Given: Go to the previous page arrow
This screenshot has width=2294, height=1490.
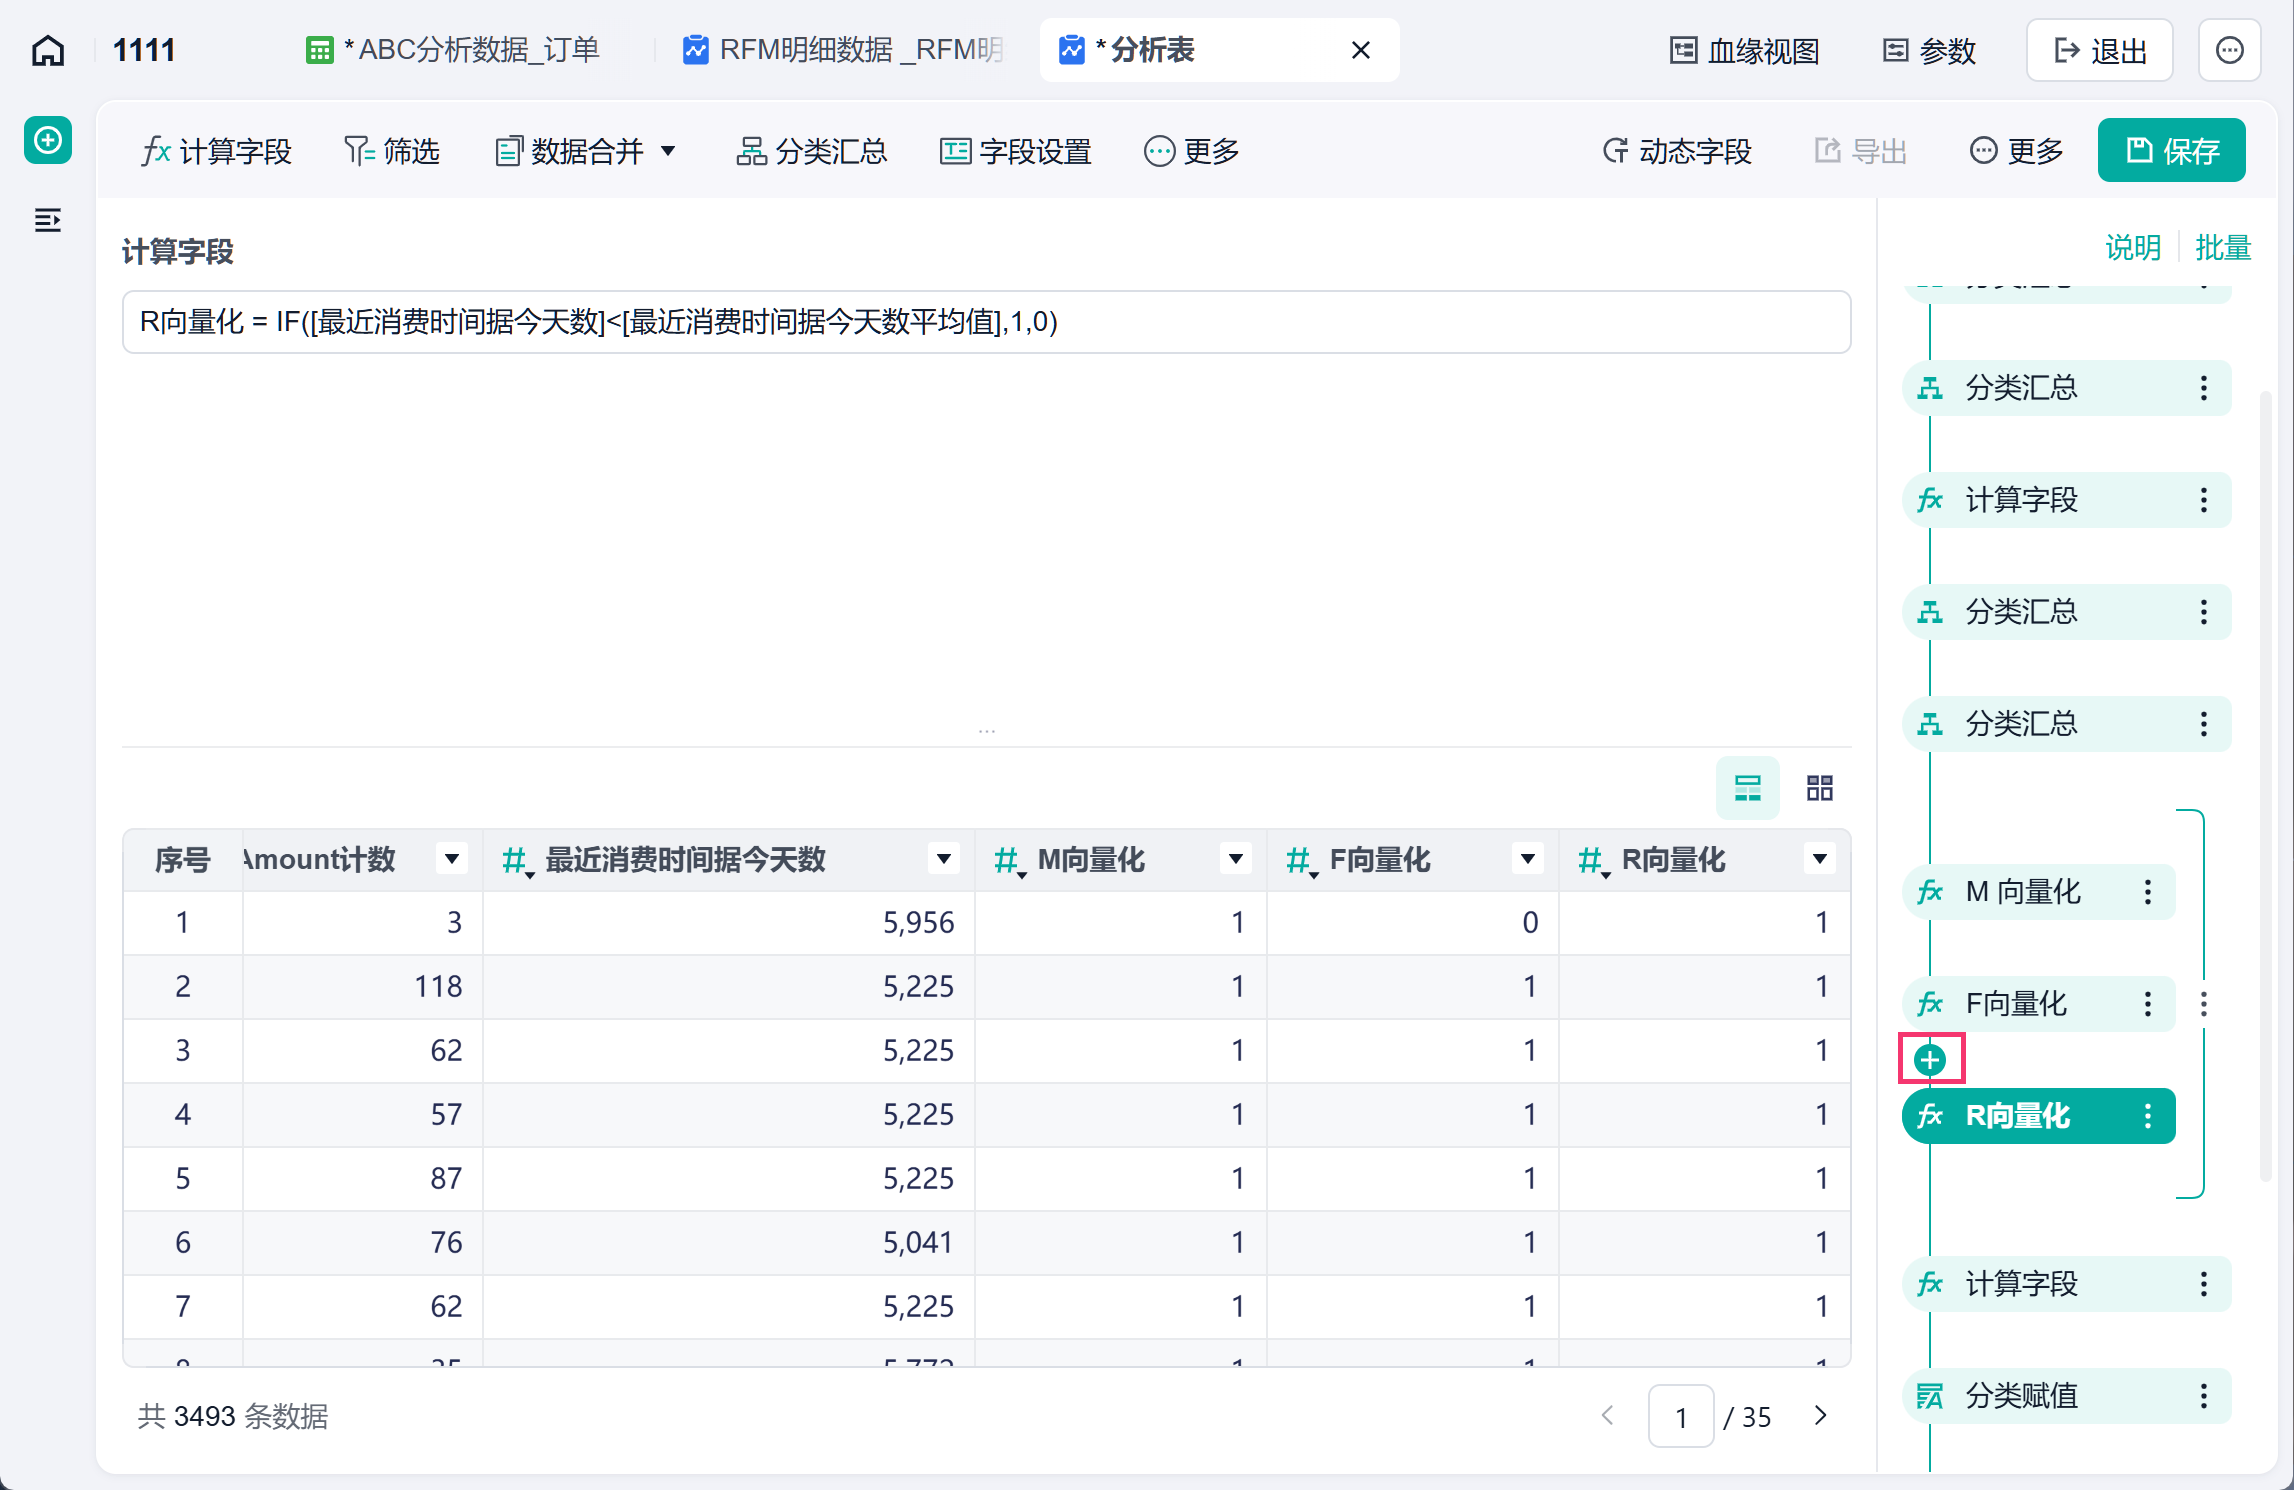Looking at the screenshot, I should coord(1608,1416).
